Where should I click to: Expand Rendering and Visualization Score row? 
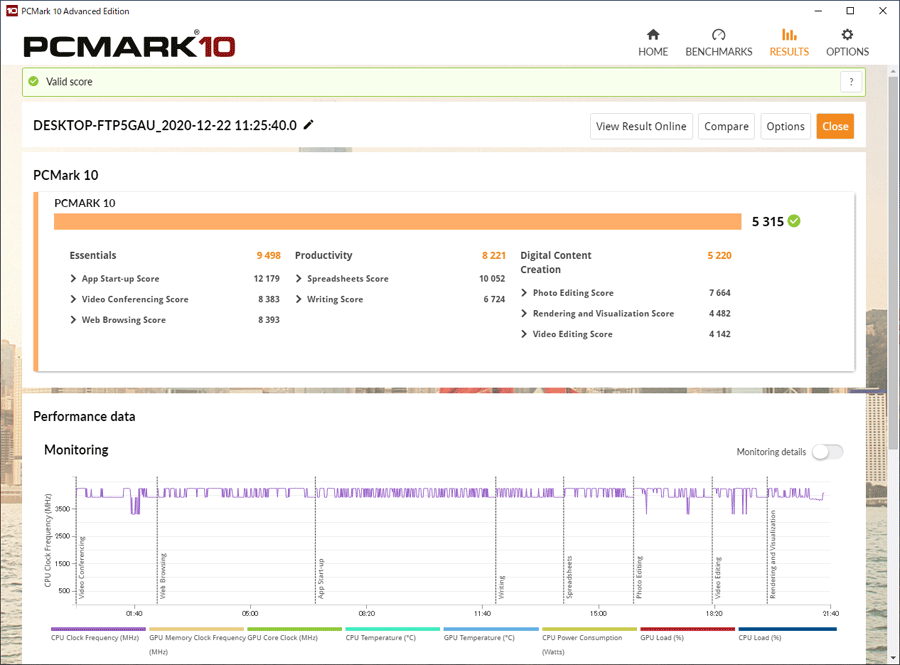tap(524, 313)
